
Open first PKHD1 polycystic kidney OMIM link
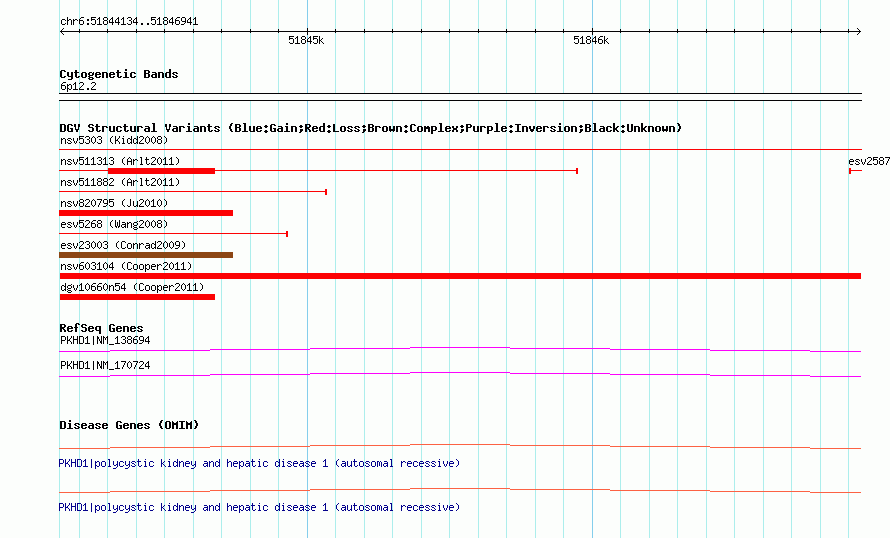[x=259, y=464]
